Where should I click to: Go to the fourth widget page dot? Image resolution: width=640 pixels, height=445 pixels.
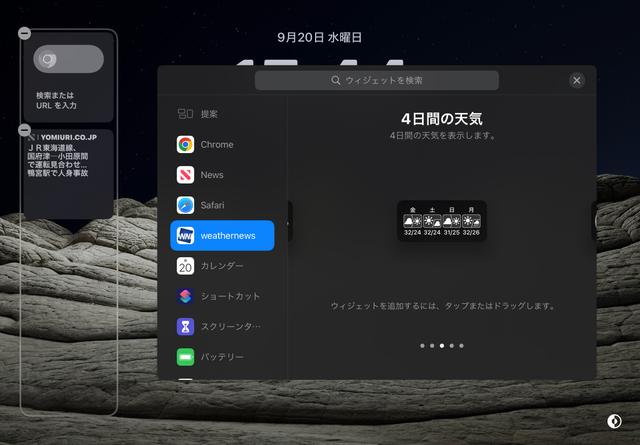pyautogui.click(x=451, y=346)
